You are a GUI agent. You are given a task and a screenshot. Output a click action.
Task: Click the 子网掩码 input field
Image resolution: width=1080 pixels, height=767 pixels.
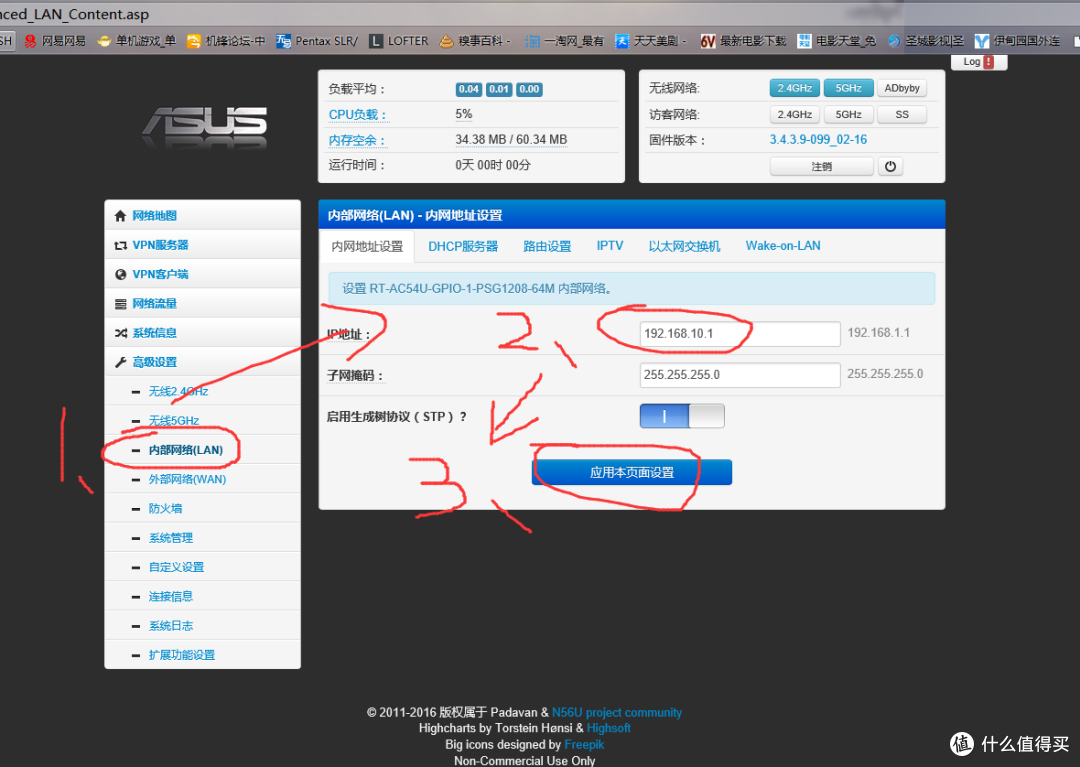[x=740, y=375]
